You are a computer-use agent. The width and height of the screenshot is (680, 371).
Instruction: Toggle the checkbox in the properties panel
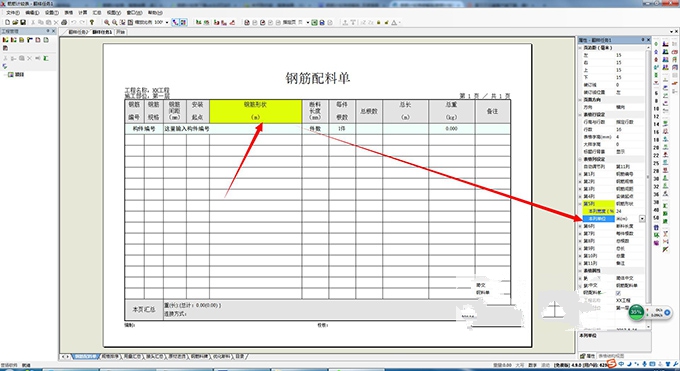618,293
